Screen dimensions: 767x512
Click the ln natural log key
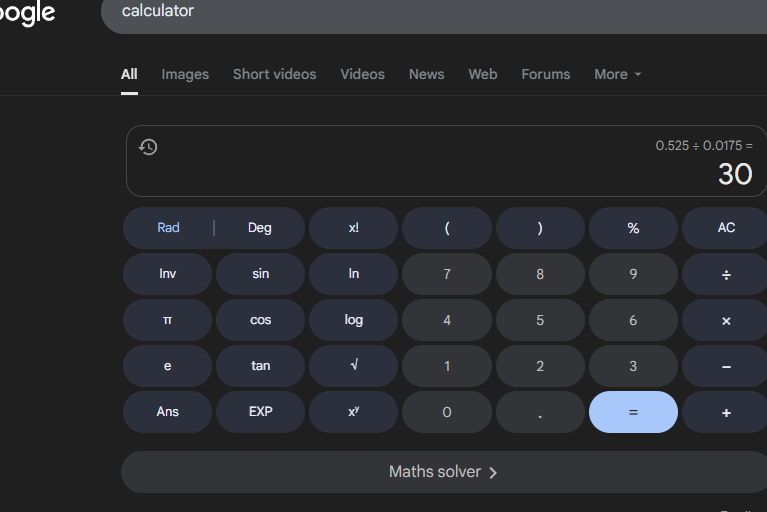354,274
